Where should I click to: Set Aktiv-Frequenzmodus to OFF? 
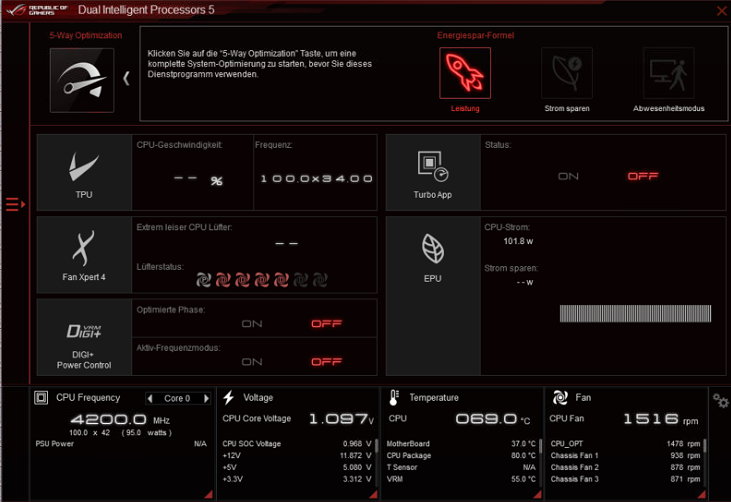click(x=326, y=362)
